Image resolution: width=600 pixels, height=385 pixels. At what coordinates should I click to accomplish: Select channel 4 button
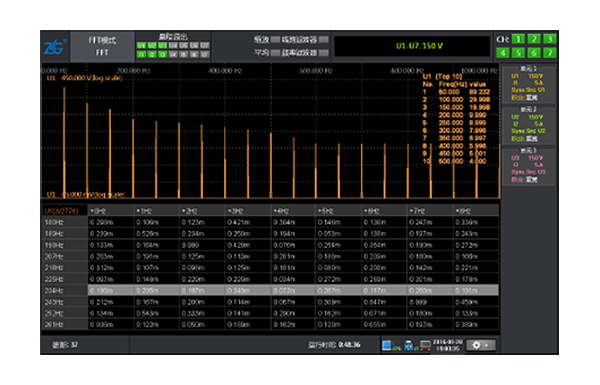[x=502, y=53]
